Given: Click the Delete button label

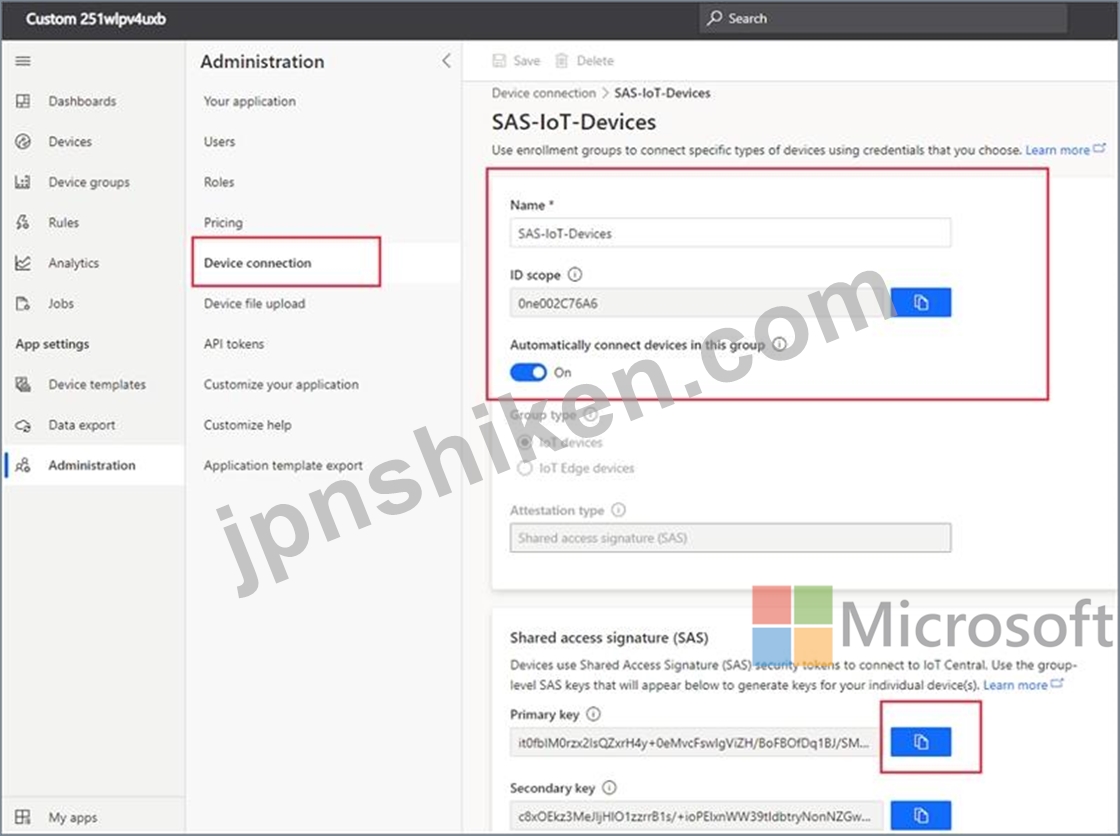Looking at the screenshot, I should click(595, 61).
